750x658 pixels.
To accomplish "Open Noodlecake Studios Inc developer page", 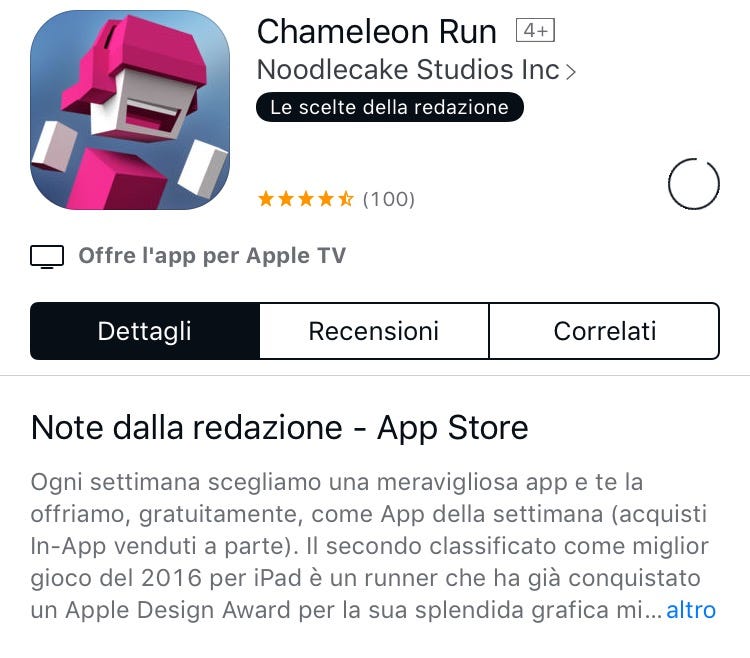I will tap(408, 70).
